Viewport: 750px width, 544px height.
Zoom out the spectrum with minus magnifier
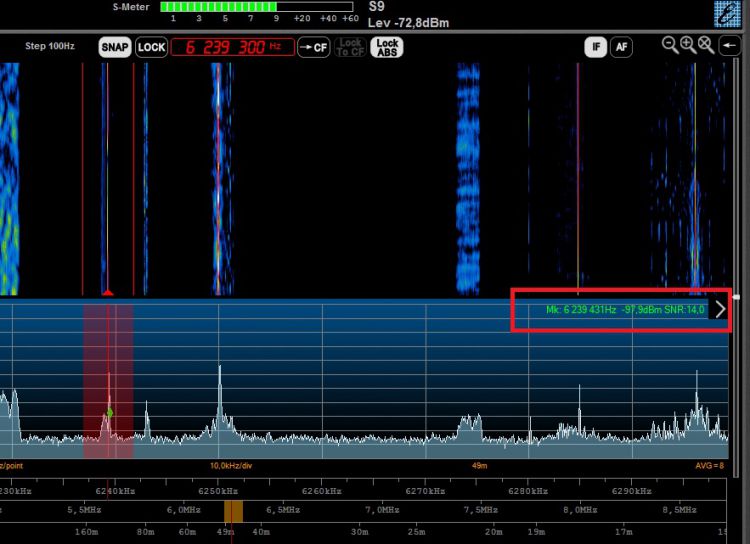(670, 45)
